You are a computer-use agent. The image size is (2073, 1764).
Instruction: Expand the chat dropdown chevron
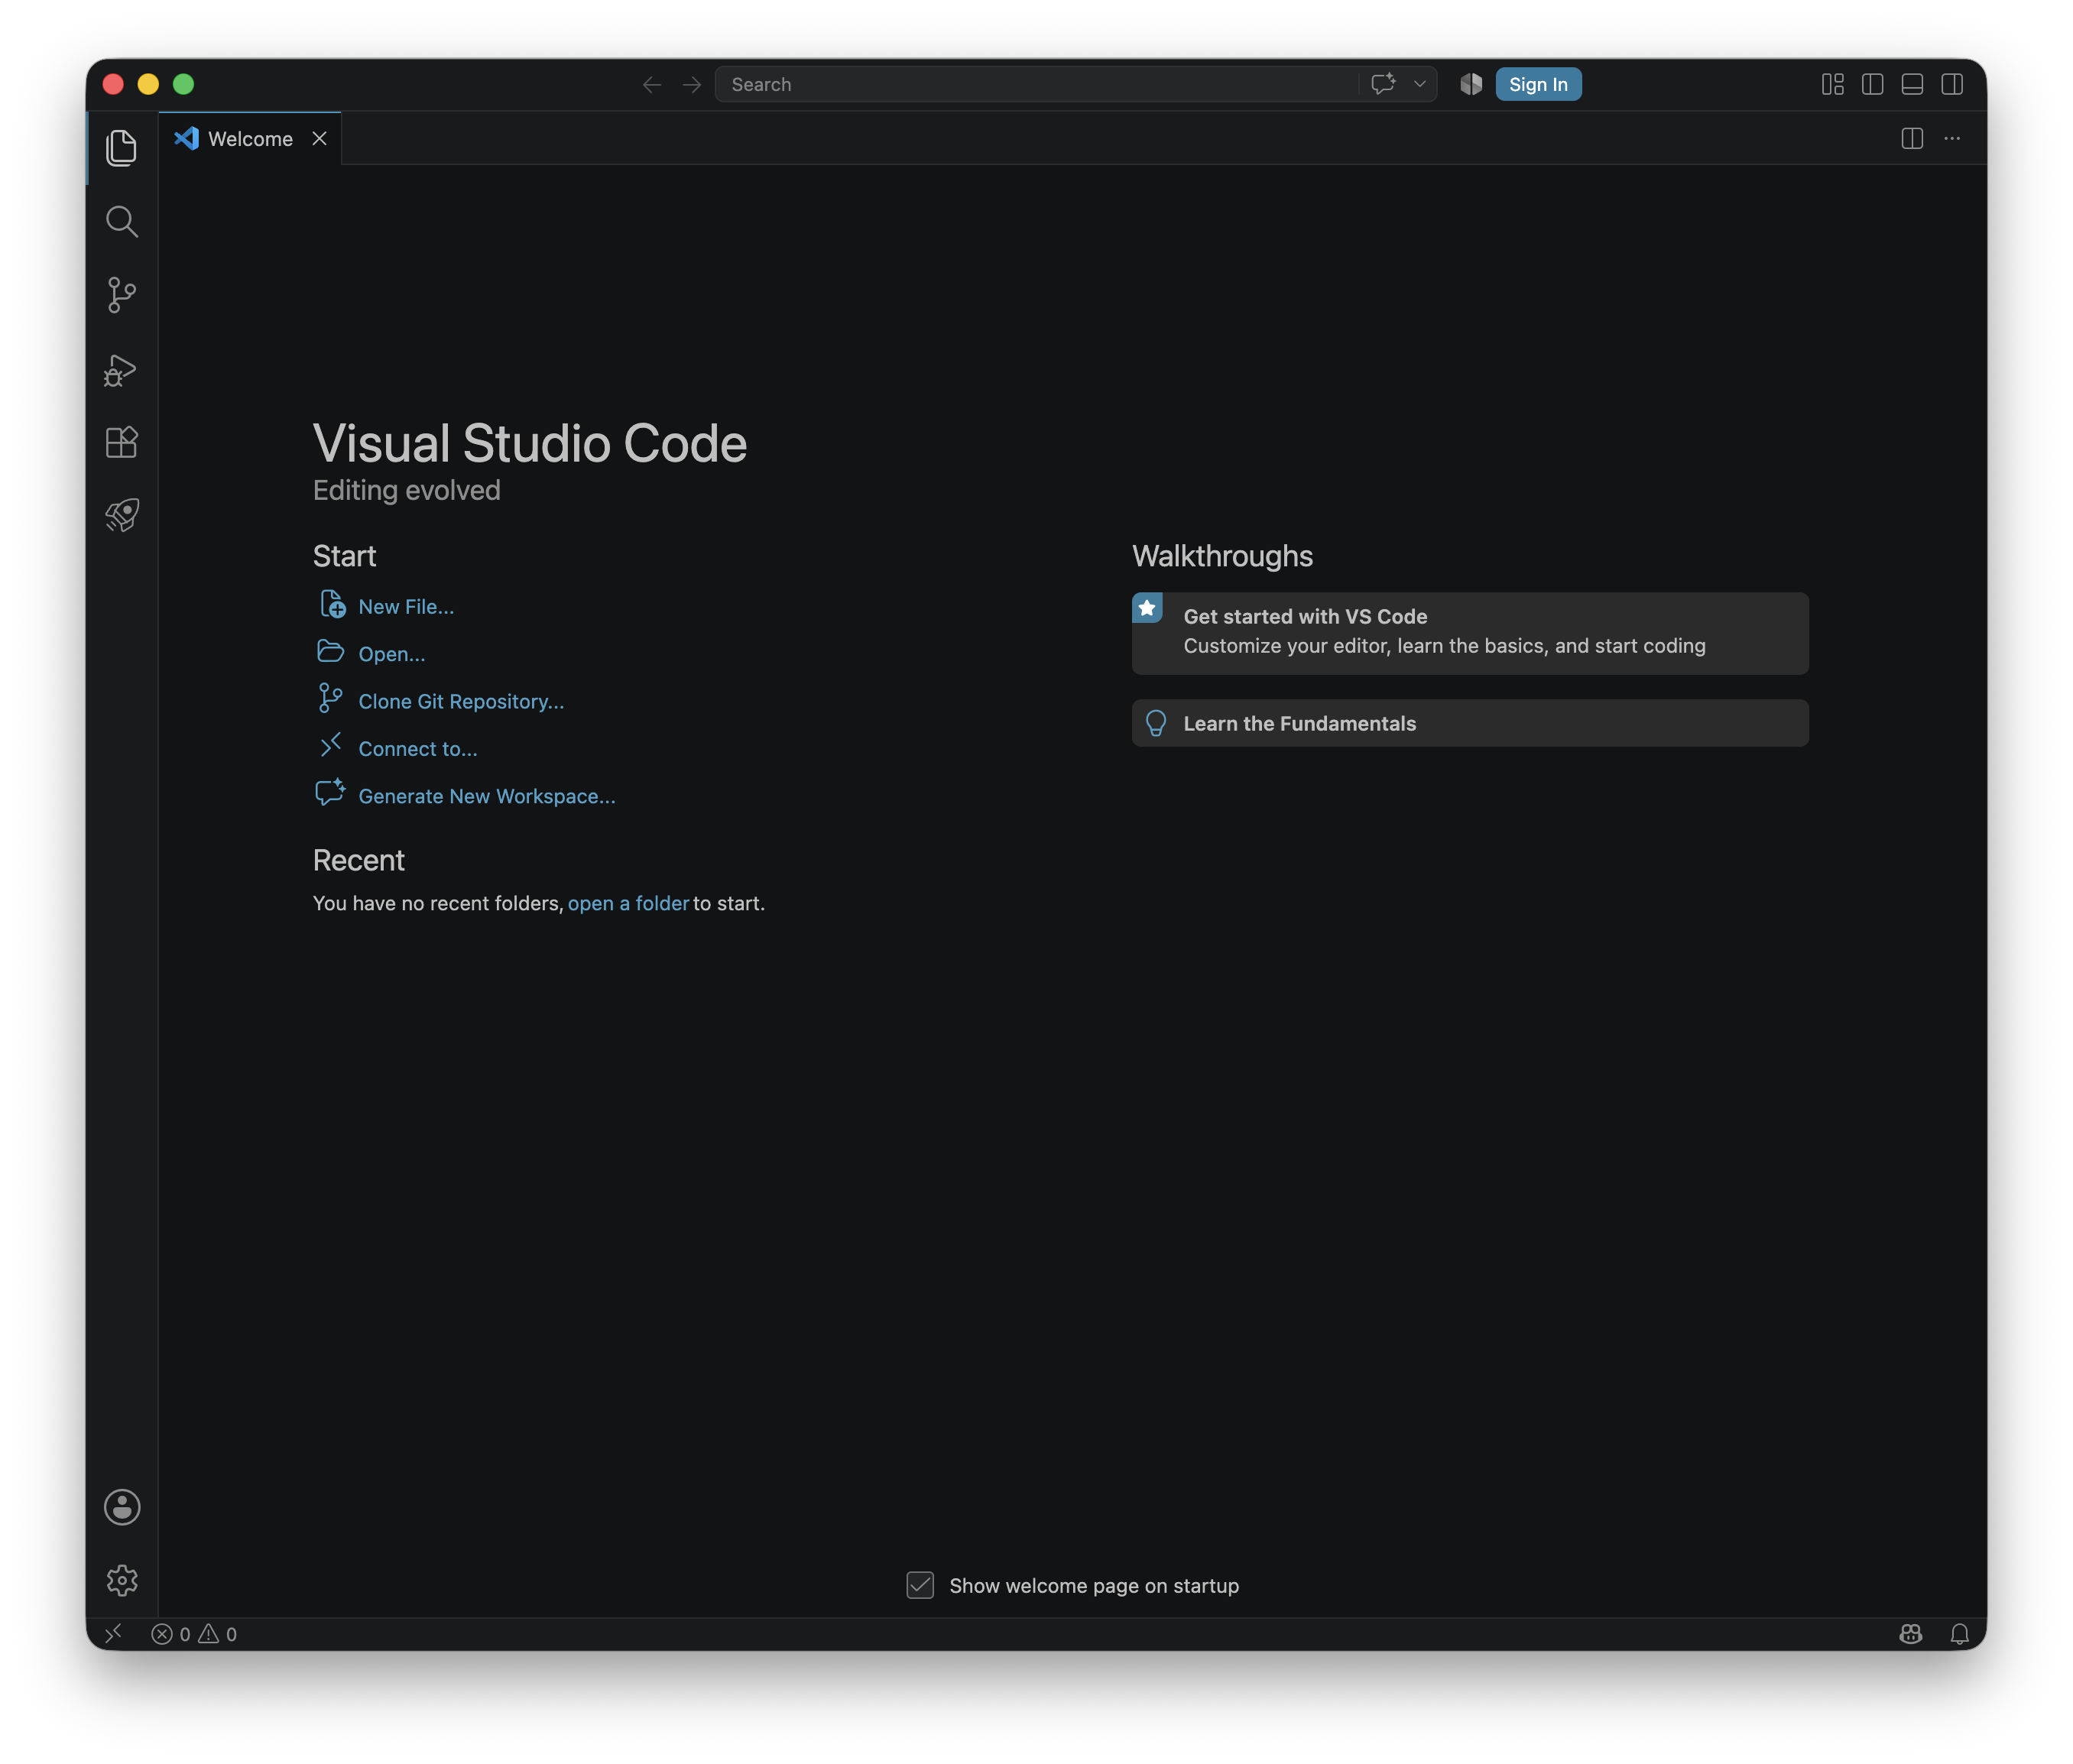click(1419, 84)
